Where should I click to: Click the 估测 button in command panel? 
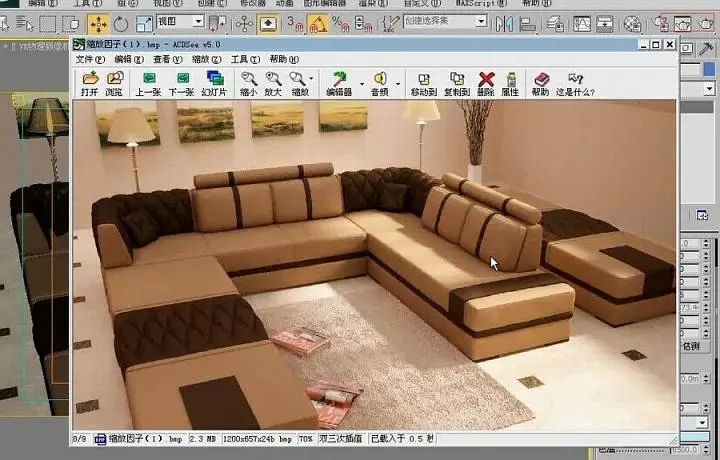pos(690,347)
